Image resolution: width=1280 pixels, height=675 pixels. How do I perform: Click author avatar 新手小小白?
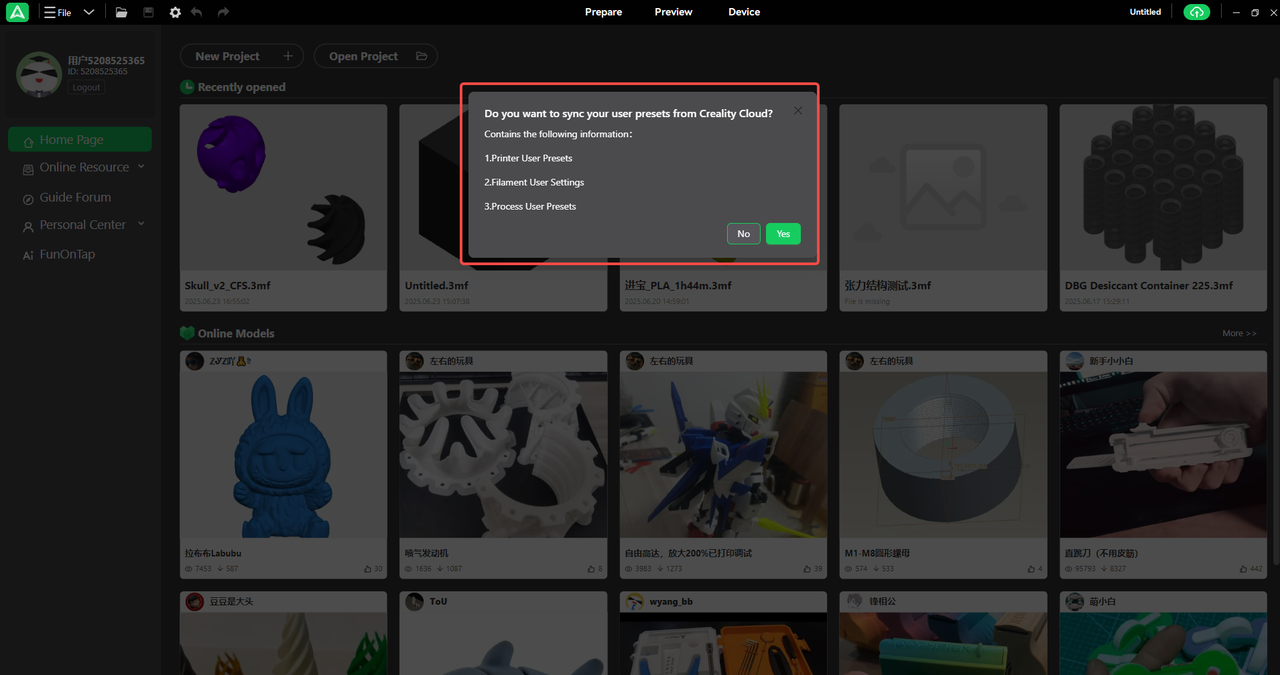[x=1074, y=361]
